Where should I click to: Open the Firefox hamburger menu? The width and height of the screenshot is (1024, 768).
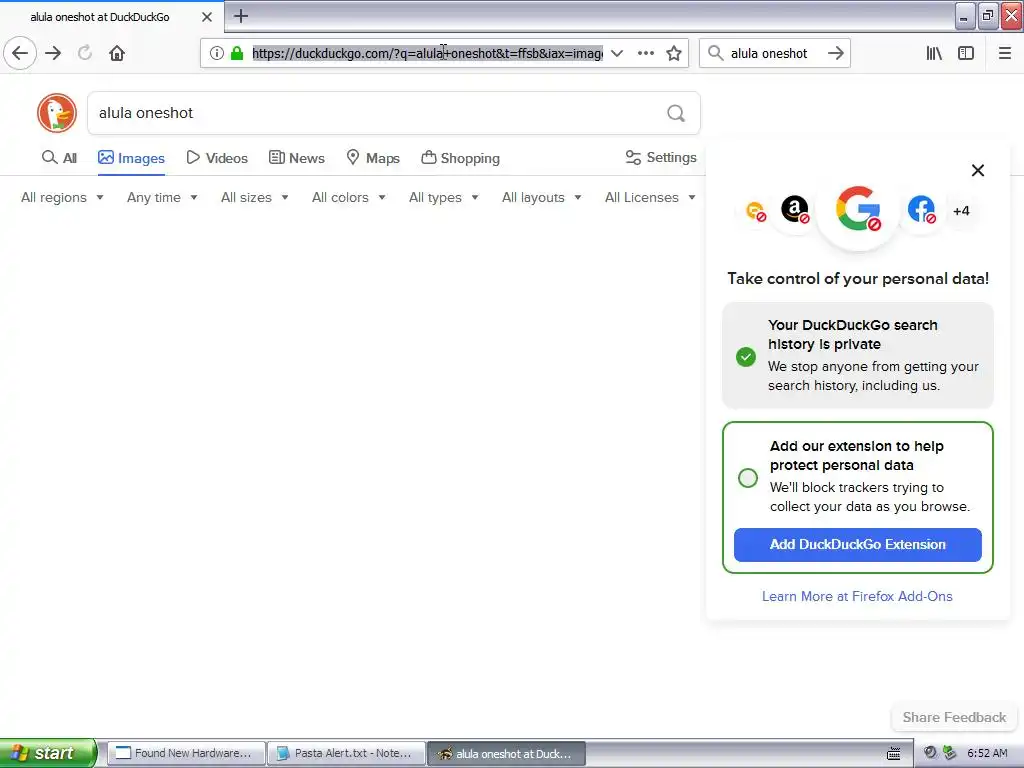1004,53
